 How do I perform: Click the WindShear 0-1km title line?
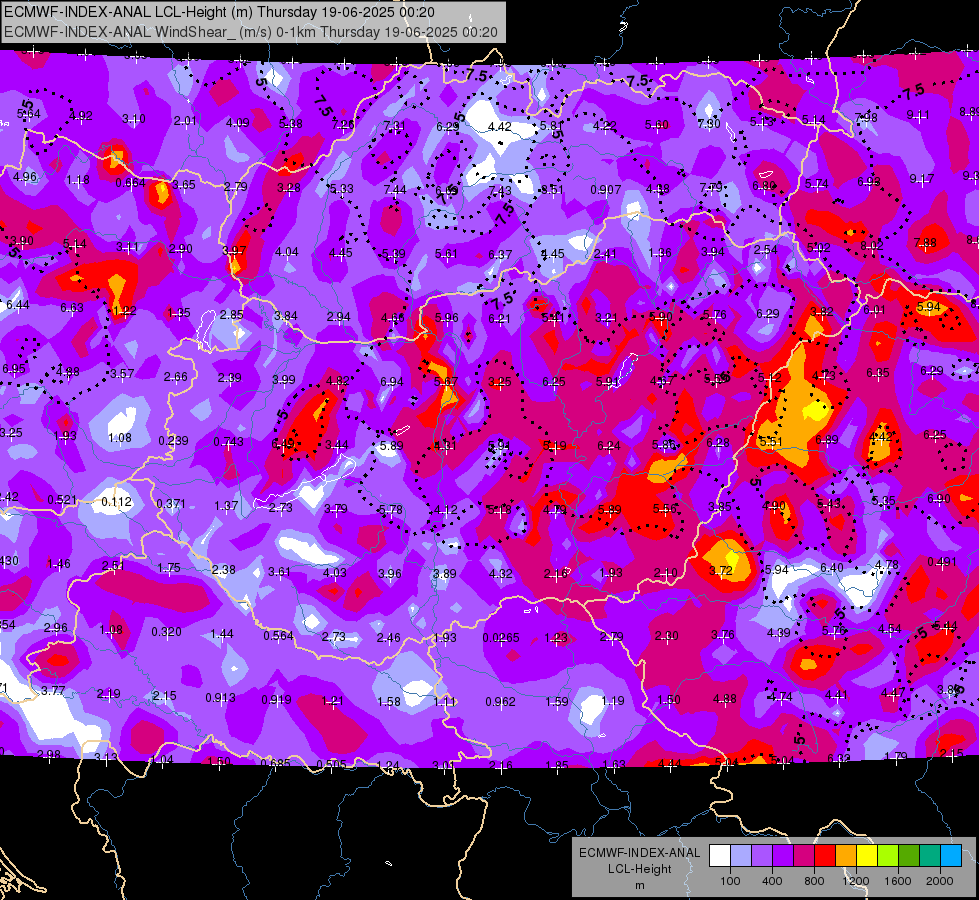pyautogui.click(x=250, y=32)
